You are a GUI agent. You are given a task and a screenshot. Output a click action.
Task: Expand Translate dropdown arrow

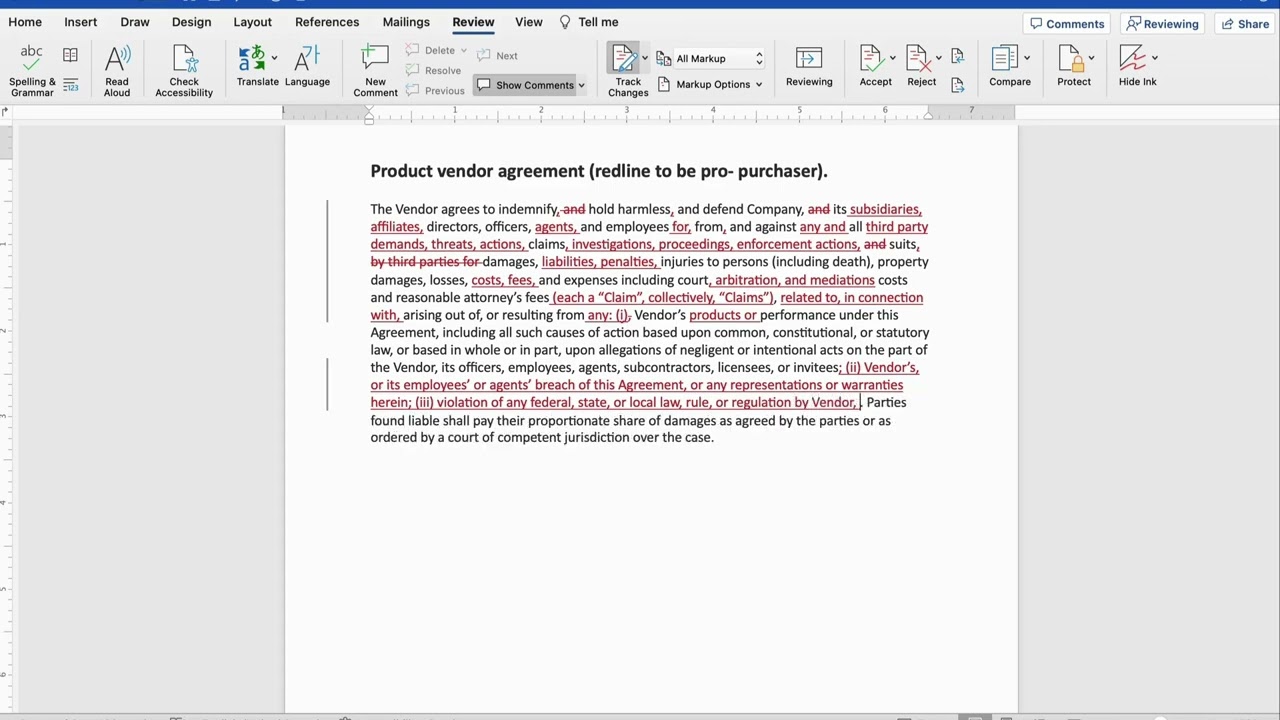(x=274, y=58)
